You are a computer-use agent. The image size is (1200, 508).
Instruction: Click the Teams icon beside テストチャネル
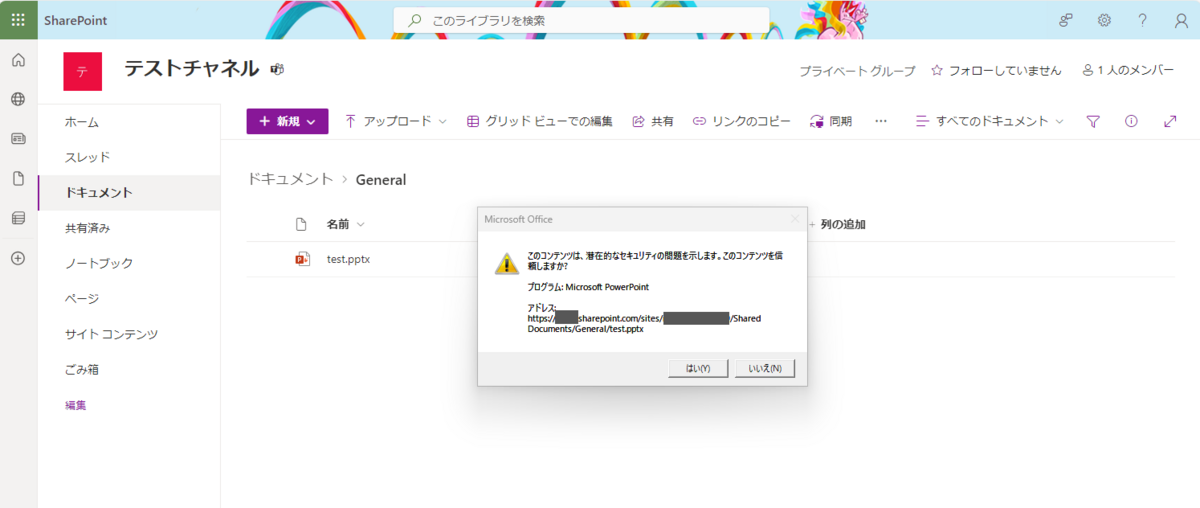click(277, 70)
